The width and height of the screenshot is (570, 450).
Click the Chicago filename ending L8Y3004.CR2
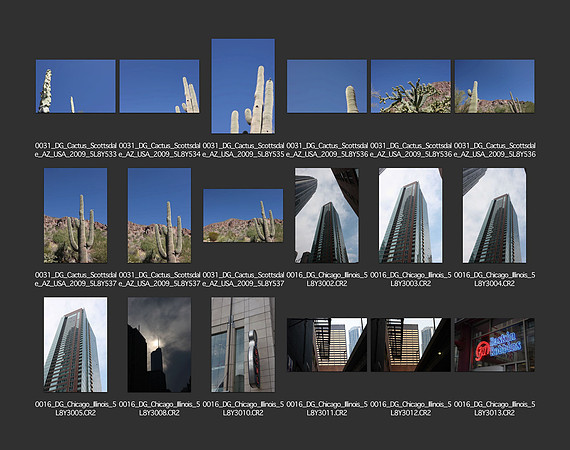coord(494,279)
